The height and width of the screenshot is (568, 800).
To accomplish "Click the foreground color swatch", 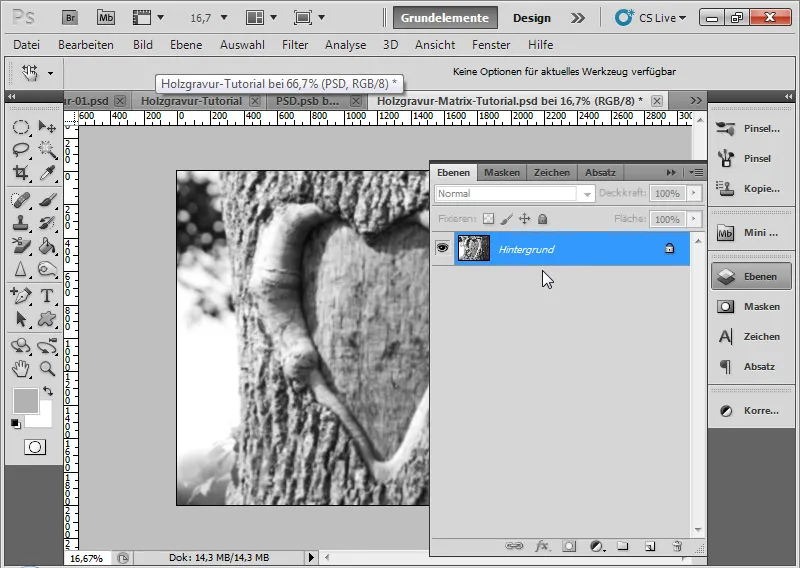I will (26, 401).
